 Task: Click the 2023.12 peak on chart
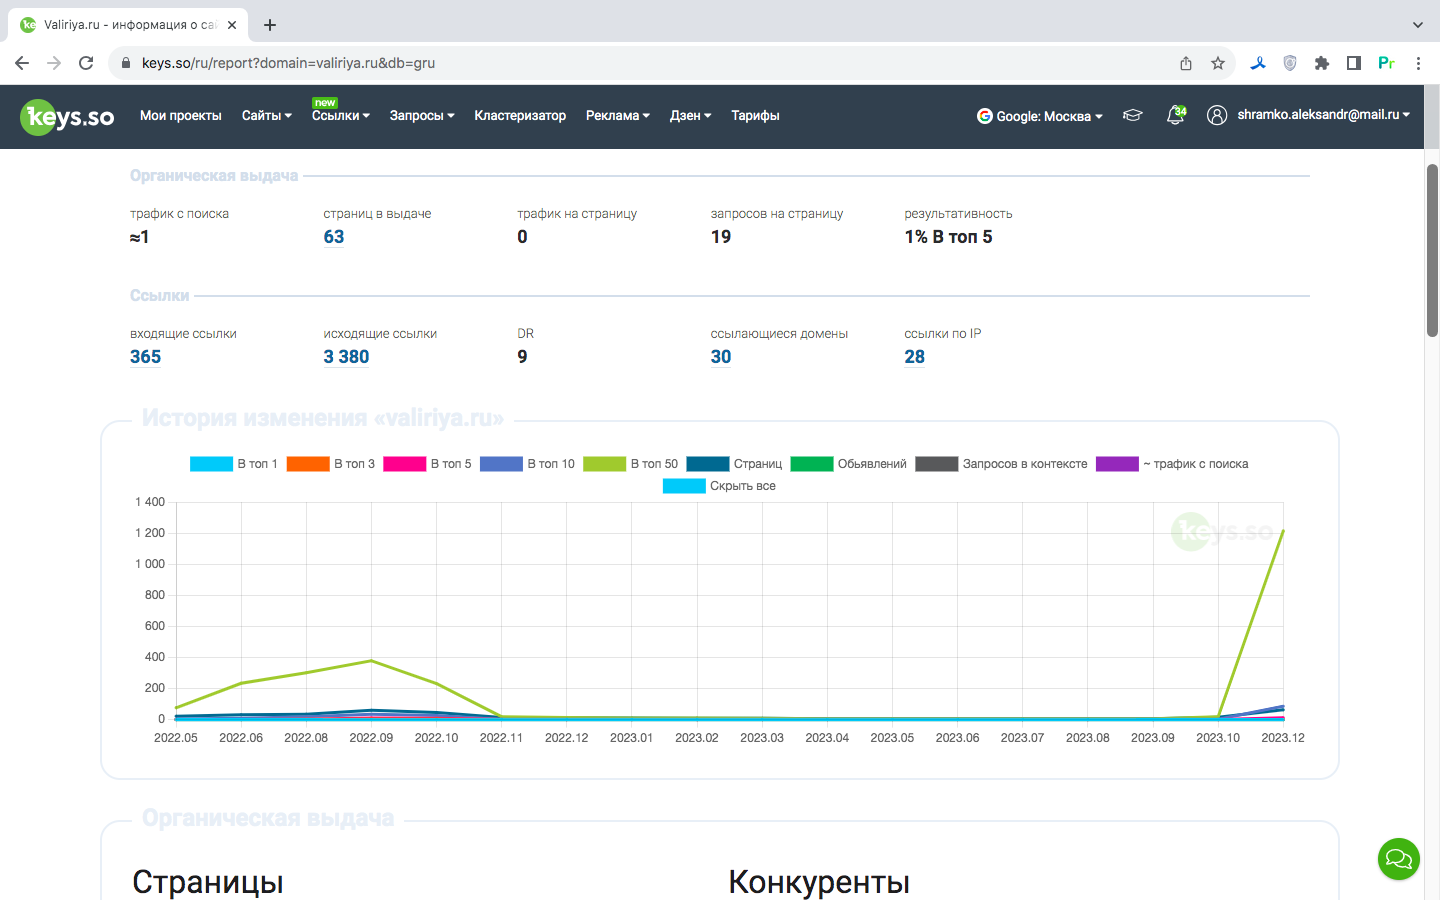tap(1283, 531)
